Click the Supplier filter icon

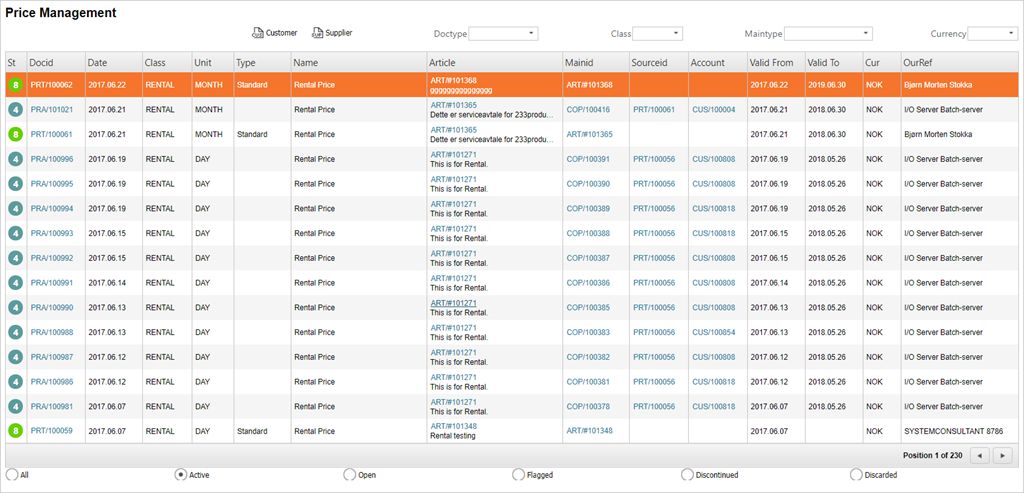pyautogui.click(x=318, y=33)
